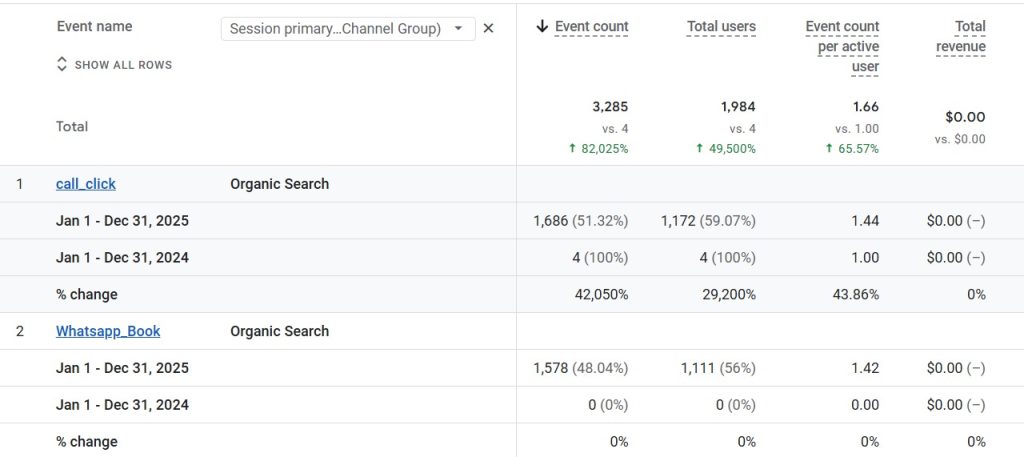Sort by the Event count column header
The image size is (1024, 457).
click(x=592, y=27)
